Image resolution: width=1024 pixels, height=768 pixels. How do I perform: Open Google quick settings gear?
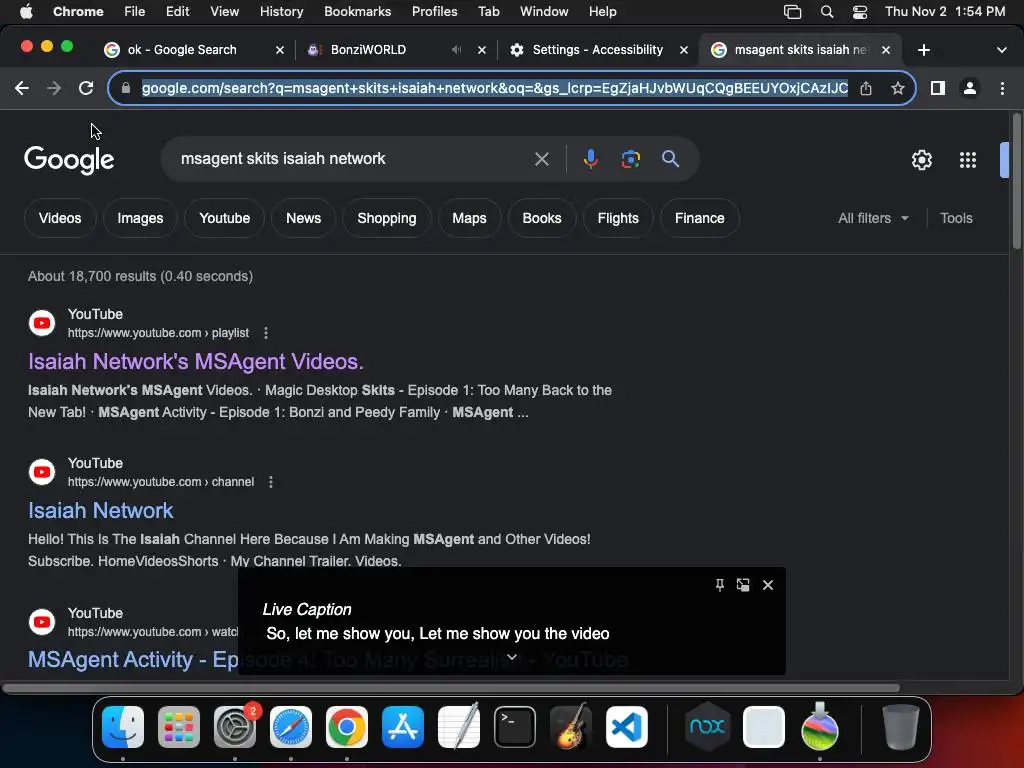pyautogui.click(x=921, y=160)
